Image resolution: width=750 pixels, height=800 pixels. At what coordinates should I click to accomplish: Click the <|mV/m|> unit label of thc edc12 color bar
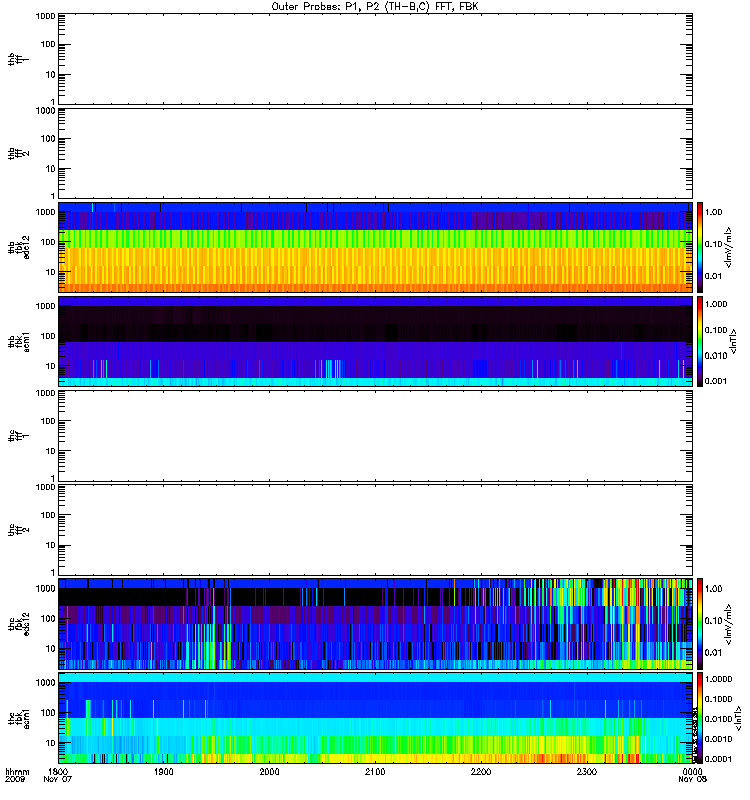(x=728, y=624)
